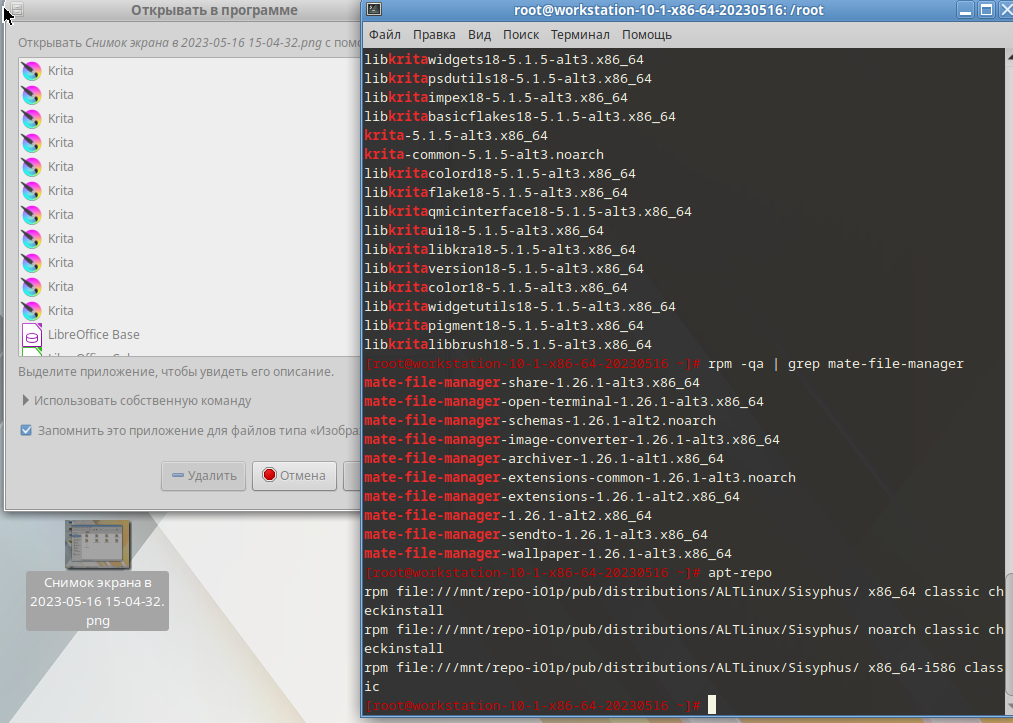Open the Поиск menu in the terminal
1013x723 pixels.
pos(521,34)
